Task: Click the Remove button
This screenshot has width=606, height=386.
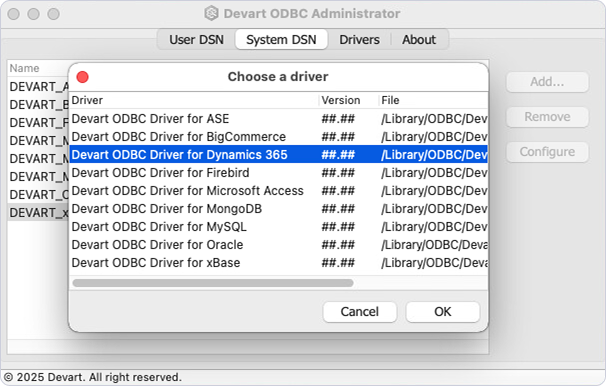Action: tap(547, 117)
